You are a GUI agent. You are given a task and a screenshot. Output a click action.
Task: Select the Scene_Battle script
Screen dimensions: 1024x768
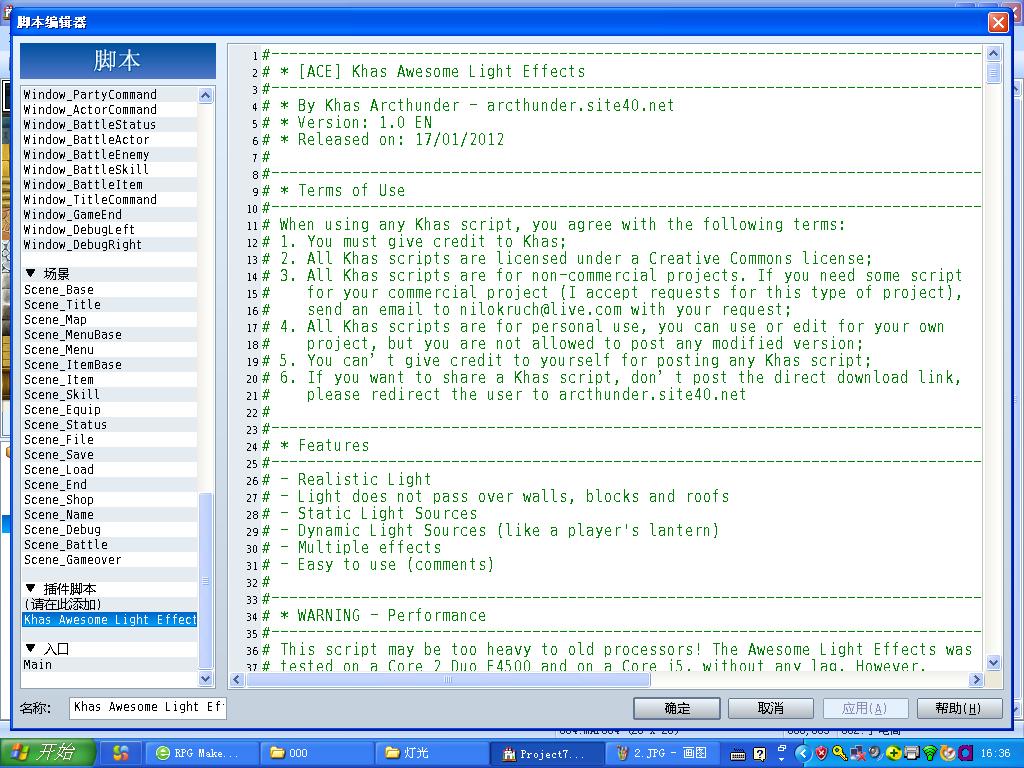click(109, 545)
